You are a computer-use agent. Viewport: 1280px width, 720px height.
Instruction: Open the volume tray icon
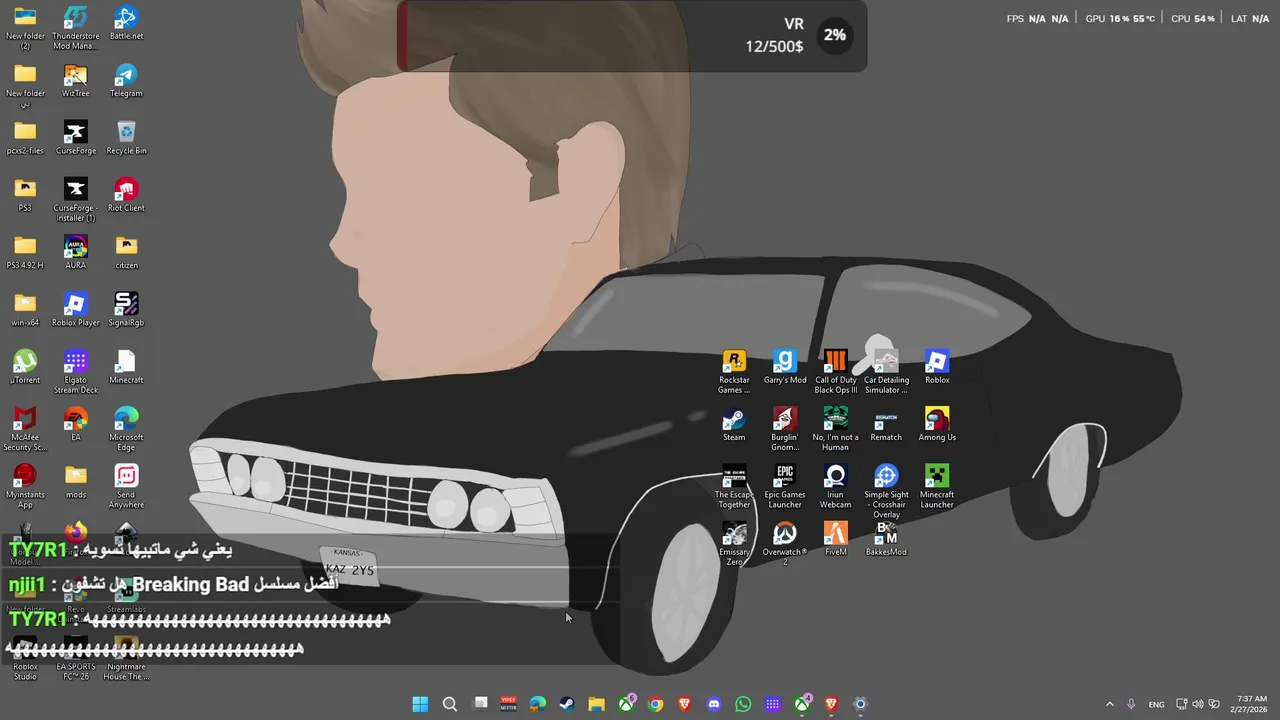pyautogui.click(x=1198, y=704)
